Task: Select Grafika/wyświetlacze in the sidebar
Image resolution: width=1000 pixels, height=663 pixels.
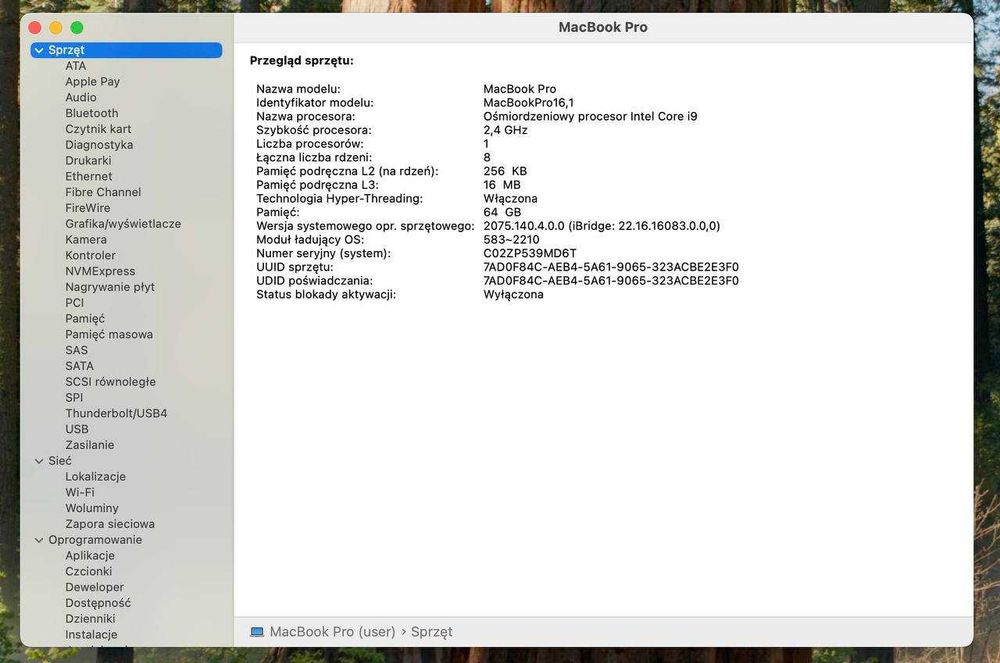Action: (123, 224)
